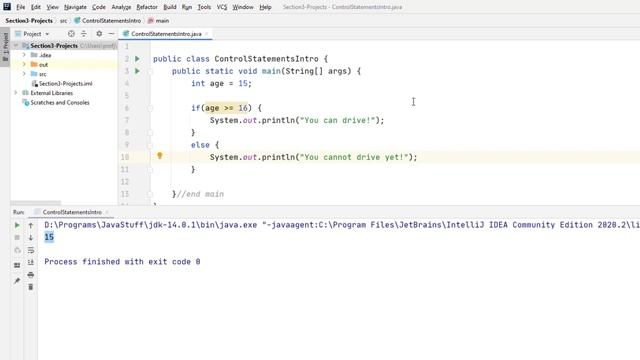Expand the src folder

point(24,74)
